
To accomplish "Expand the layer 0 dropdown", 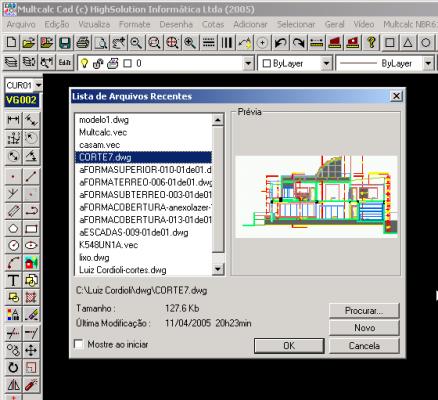I will (x=248, y=63).
